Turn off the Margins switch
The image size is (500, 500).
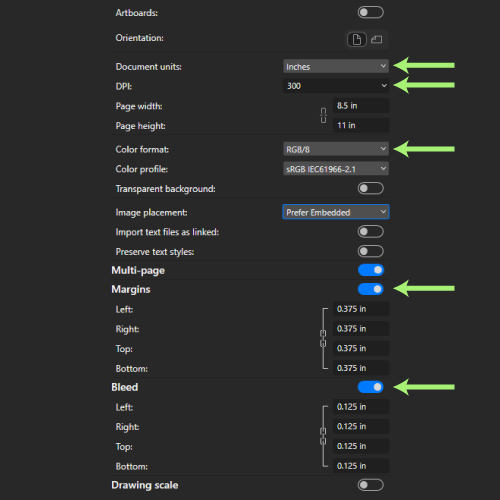[371, 289]
